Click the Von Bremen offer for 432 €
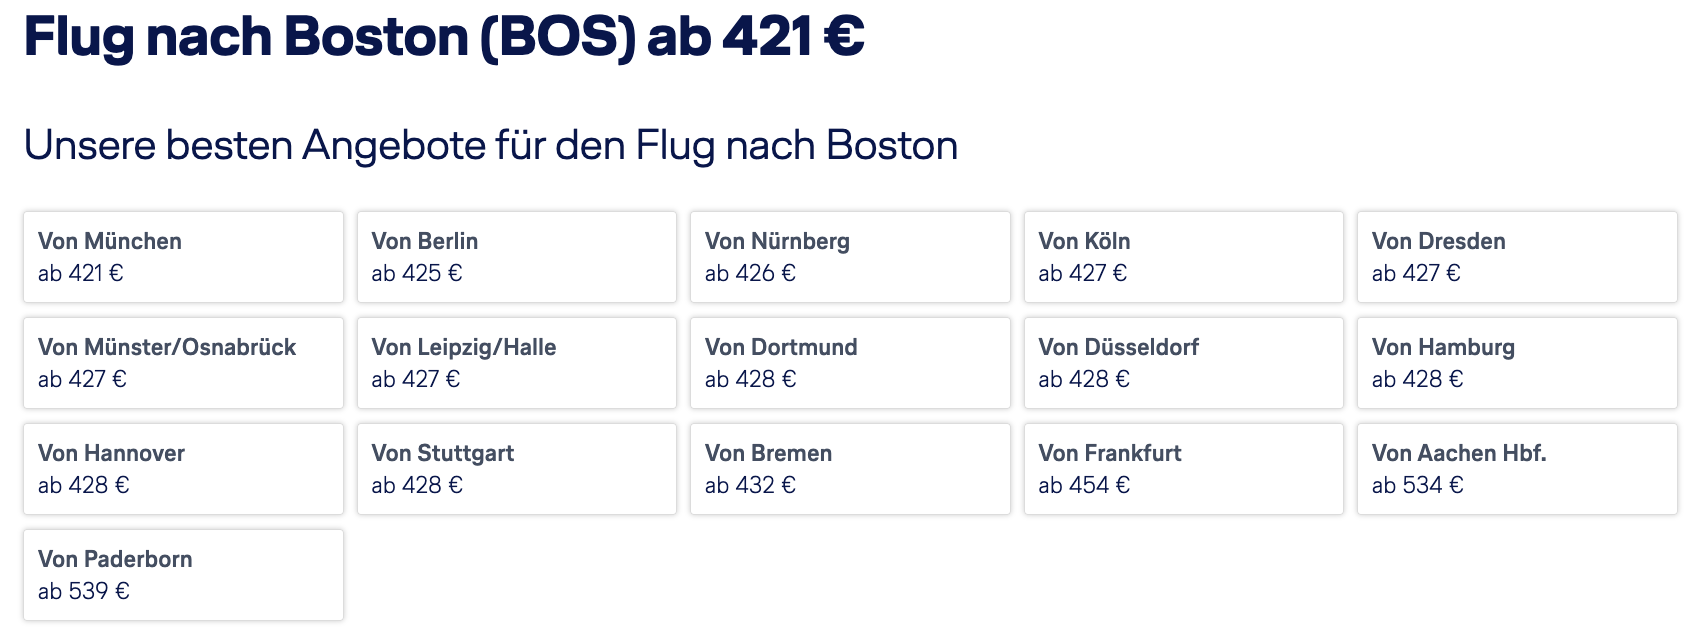 (850, 469)
